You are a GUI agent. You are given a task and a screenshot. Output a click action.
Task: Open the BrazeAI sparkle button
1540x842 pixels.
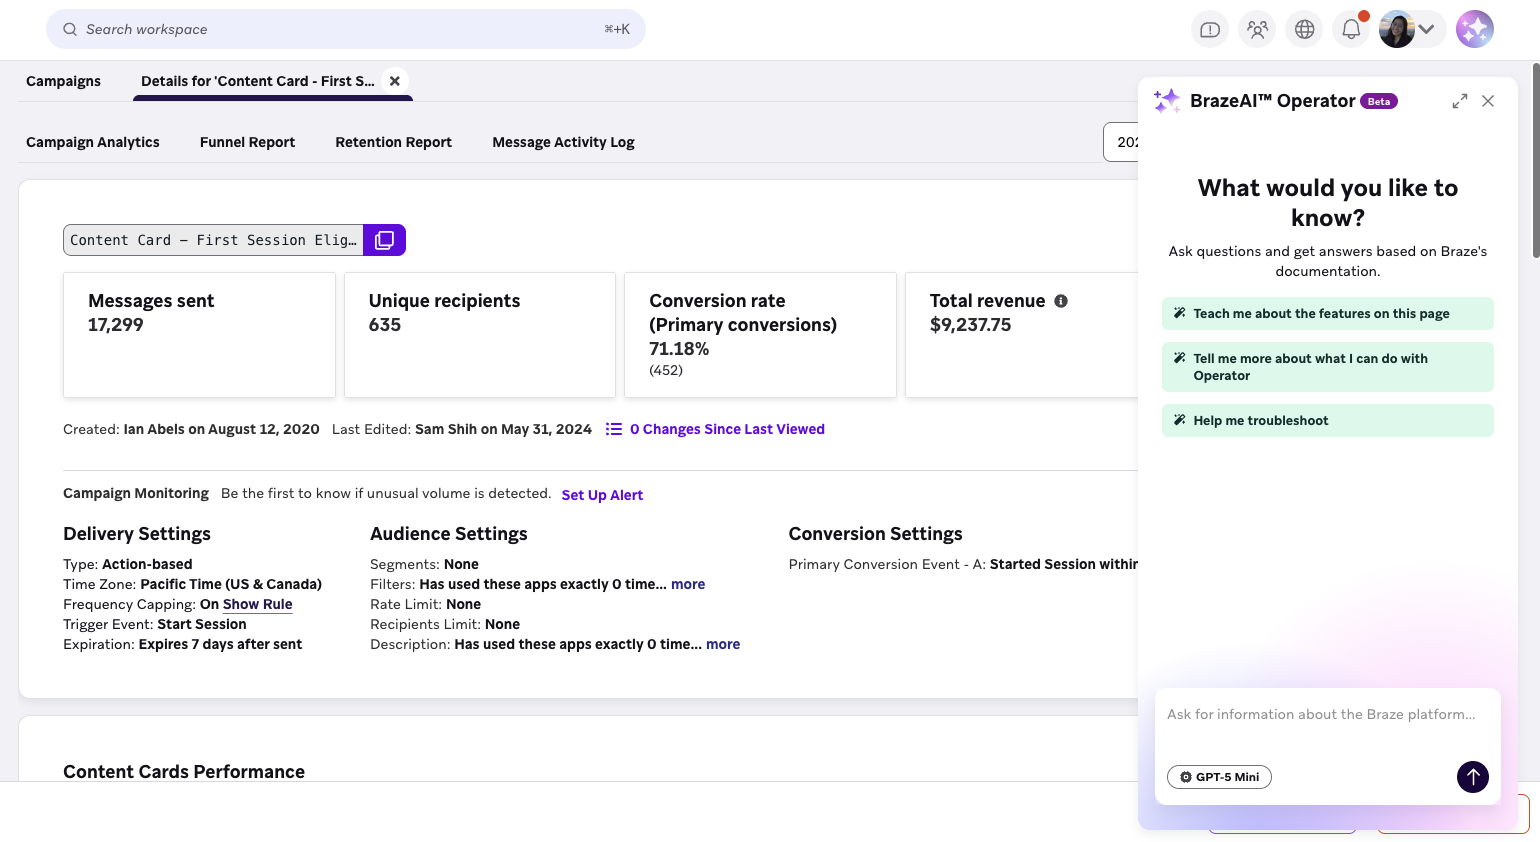(x=1474, y=29)
